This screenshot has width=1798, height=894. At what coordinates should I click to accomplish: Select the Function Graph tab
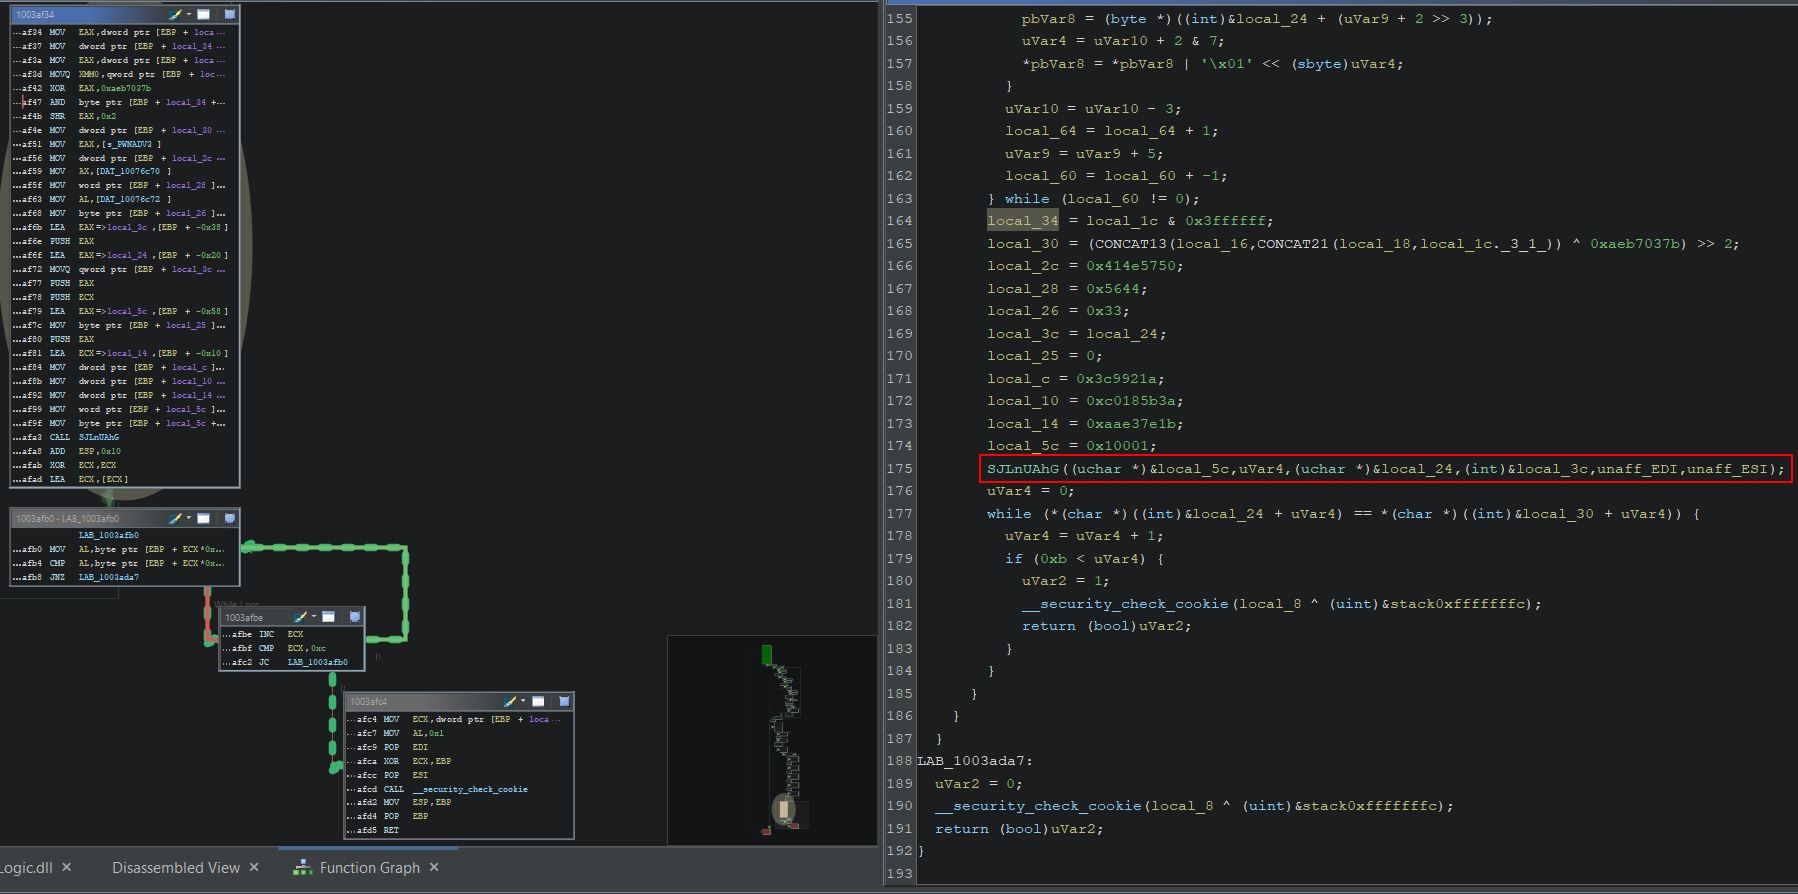(368, 868)
